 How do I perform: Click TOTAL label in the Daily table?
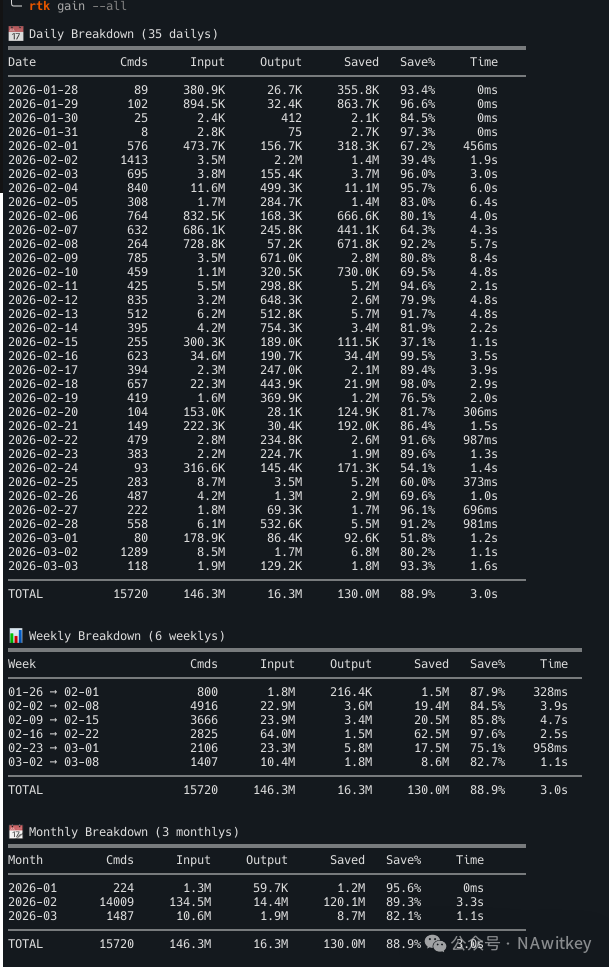pos(25,594)
